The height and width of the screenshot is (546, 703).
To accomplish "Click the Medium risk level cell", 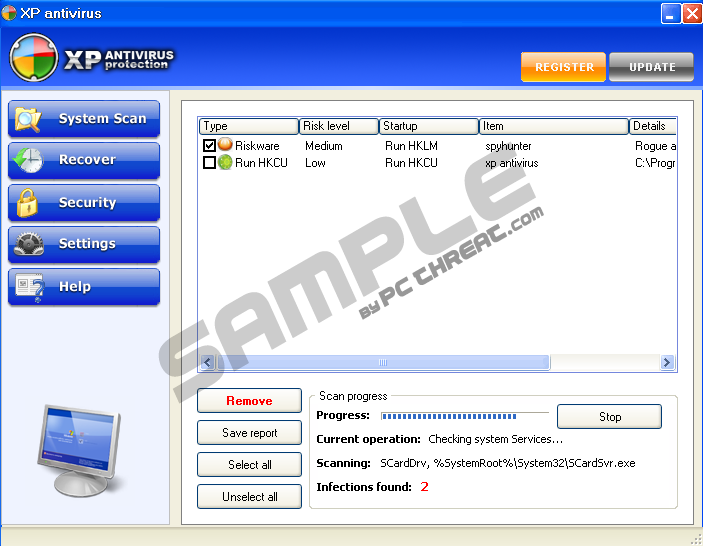I will 324,146.
